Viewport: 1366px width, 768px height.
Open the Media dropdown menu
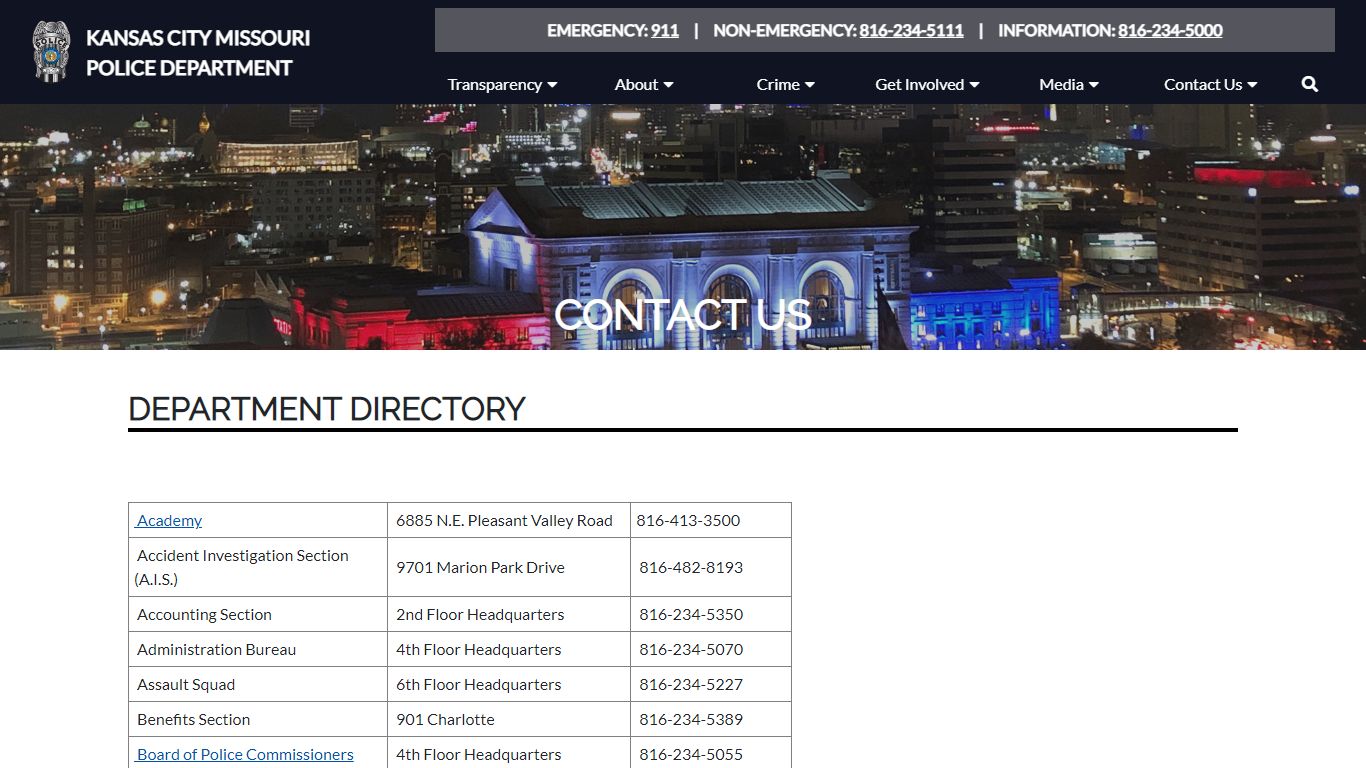point(1069,85)
